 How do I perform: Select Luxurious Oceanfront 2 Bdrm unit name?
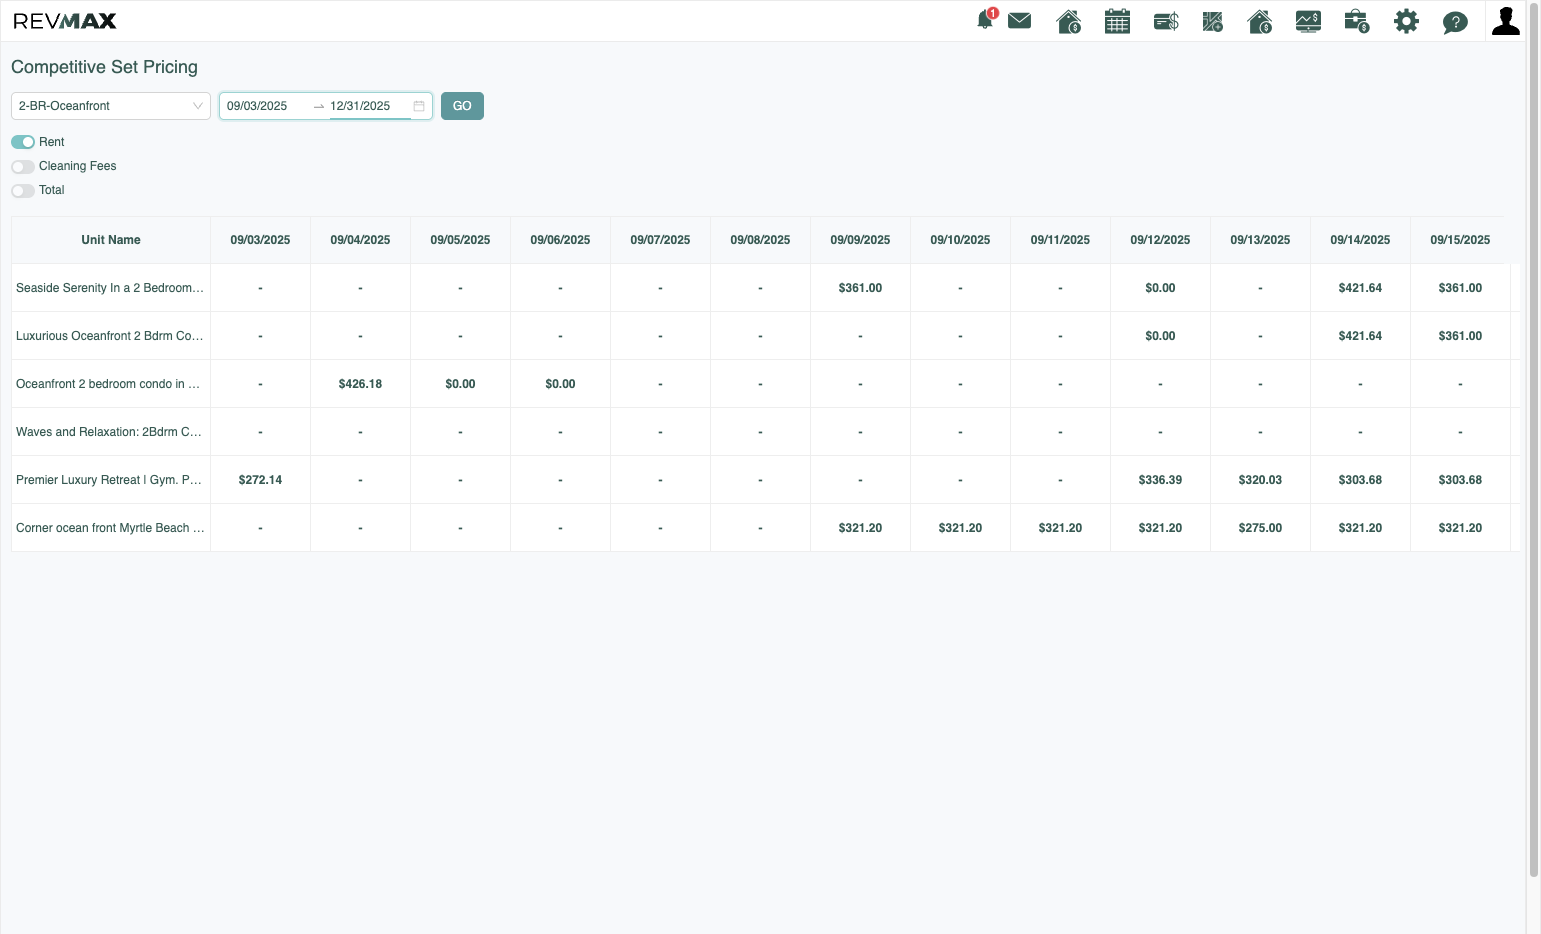pos(110,336)
